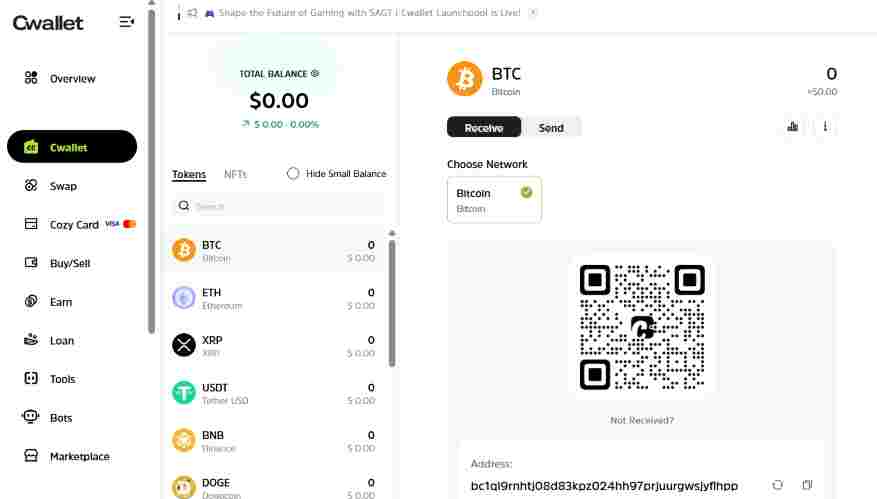Open Cozy Card in the sidebar

[74, 225]
